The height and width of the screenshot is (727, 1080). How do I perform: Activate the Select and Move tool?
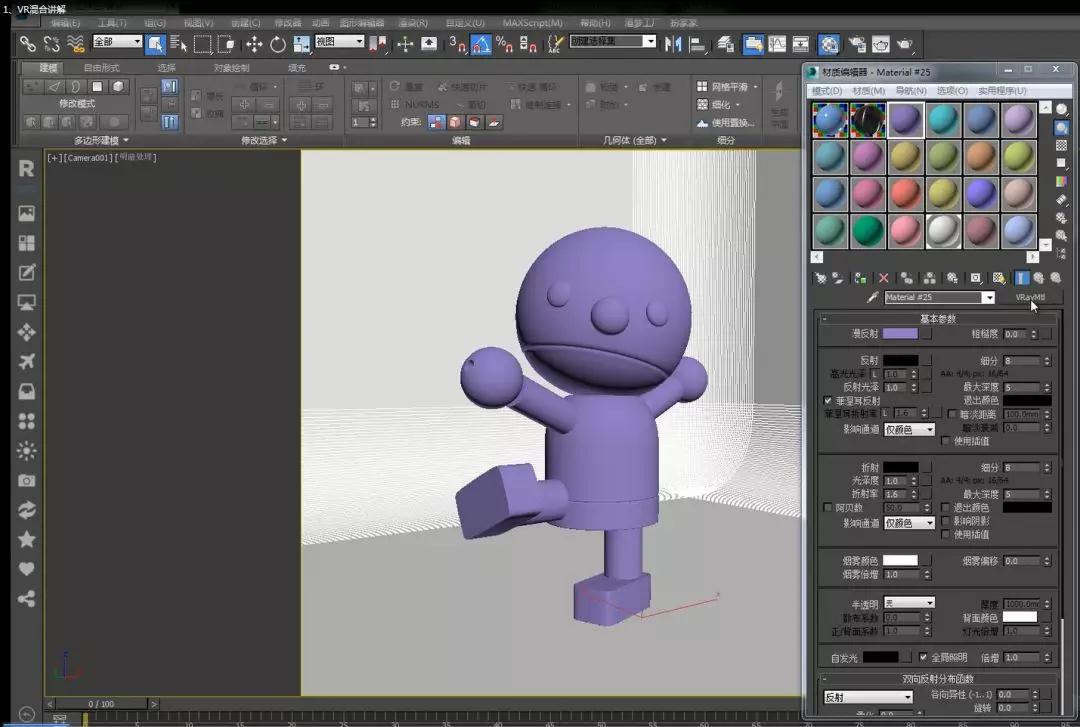coord(254,45)
